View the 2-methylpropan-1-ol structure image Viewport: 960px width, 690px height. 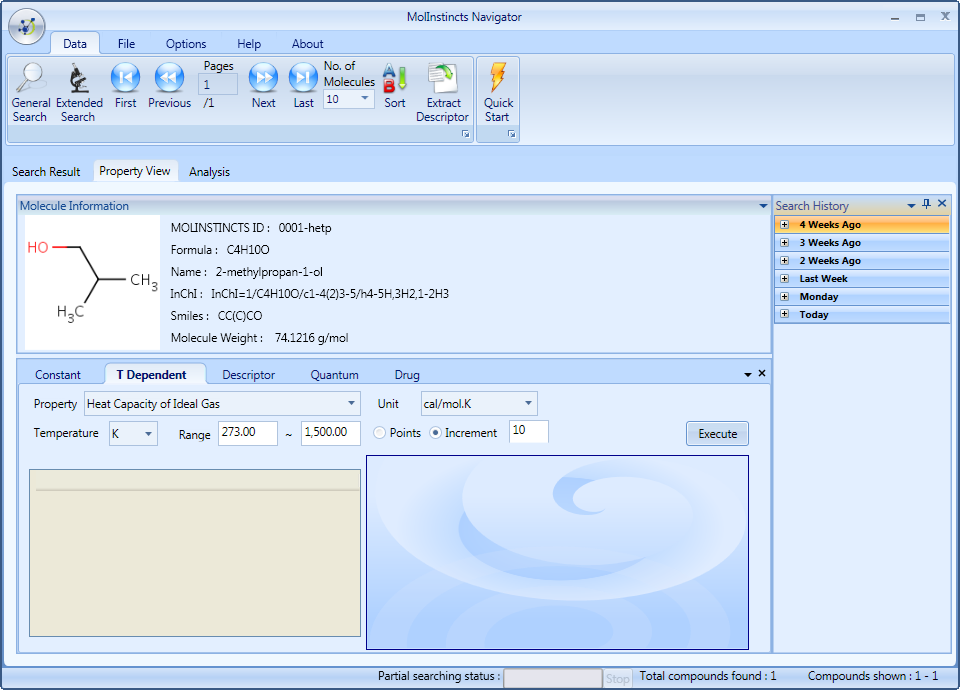pos(92,282)
